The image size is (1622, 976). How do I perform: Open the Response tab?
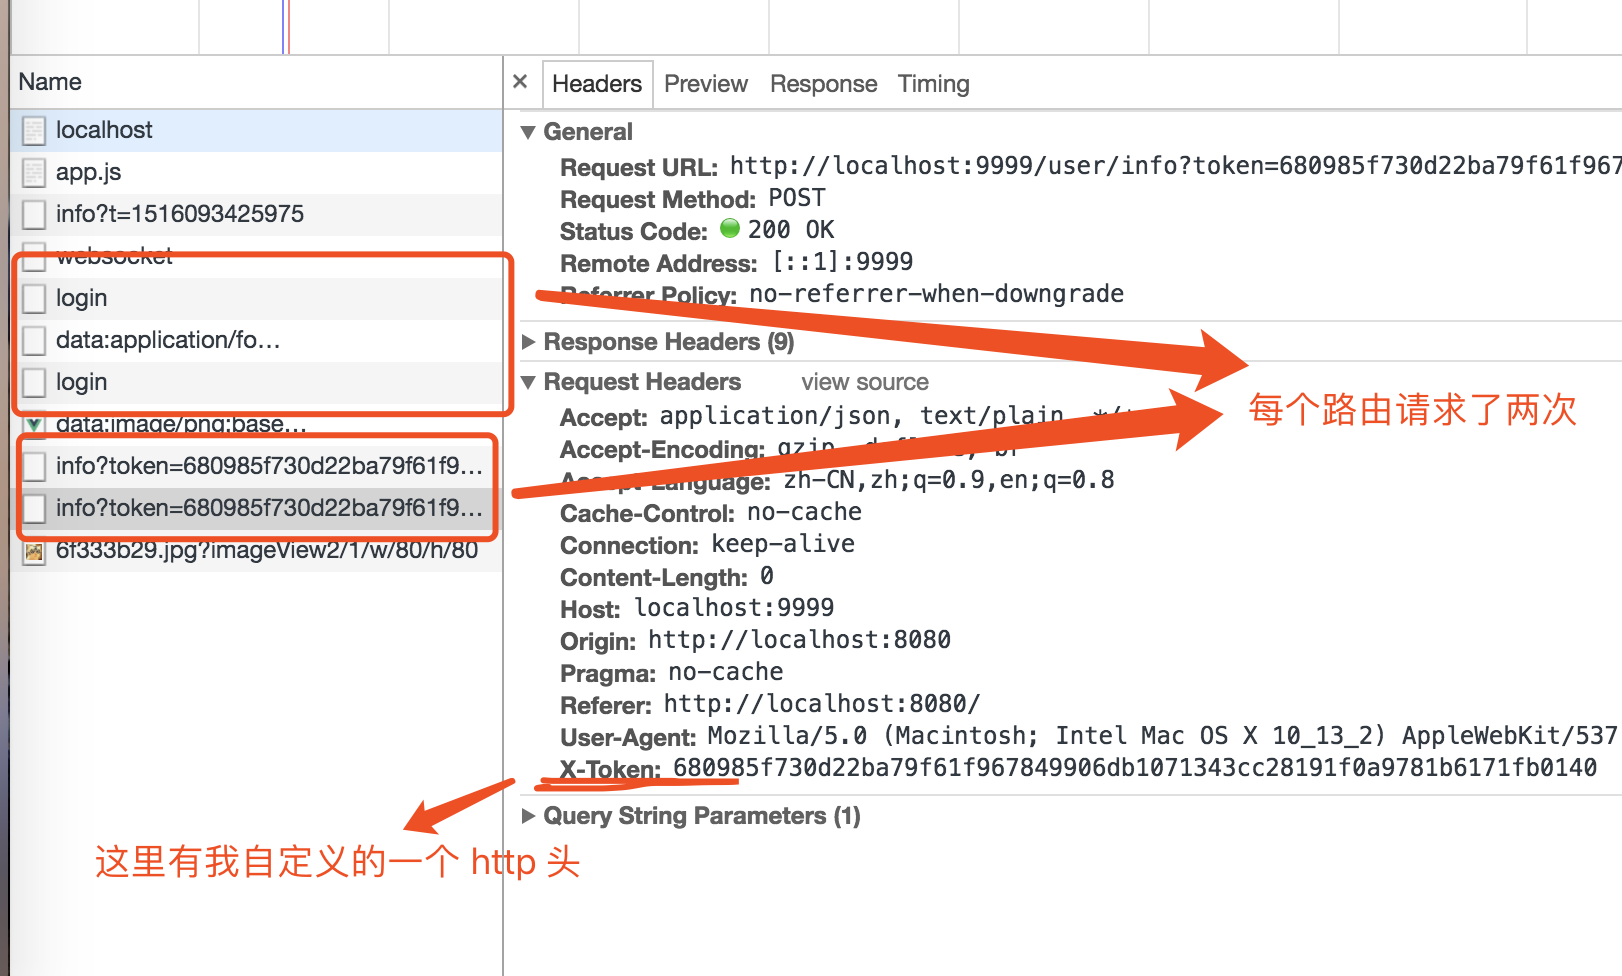(x=823, y=84)
